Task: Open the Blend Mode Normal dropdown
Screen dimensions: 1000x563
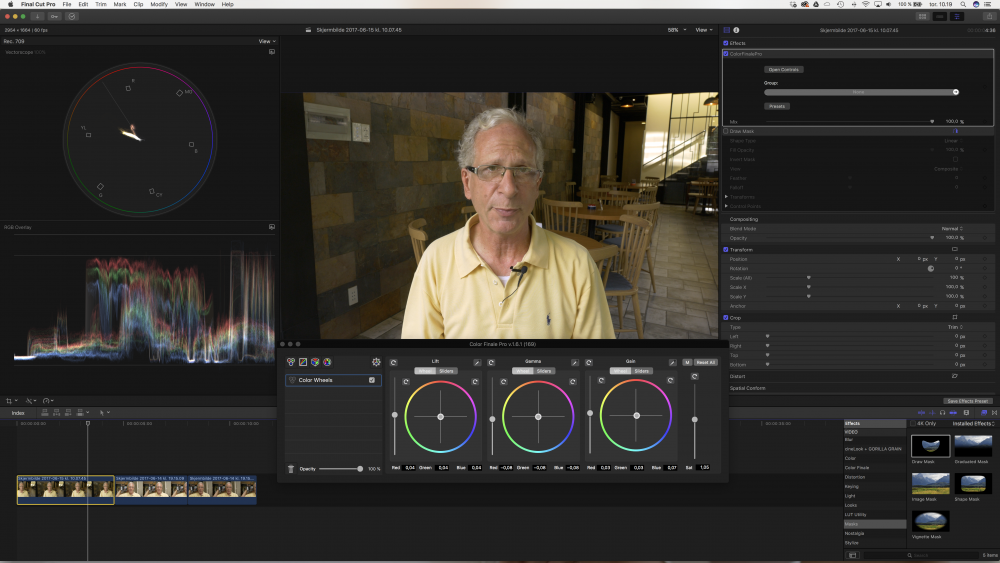Action: (x=952, y=228)
